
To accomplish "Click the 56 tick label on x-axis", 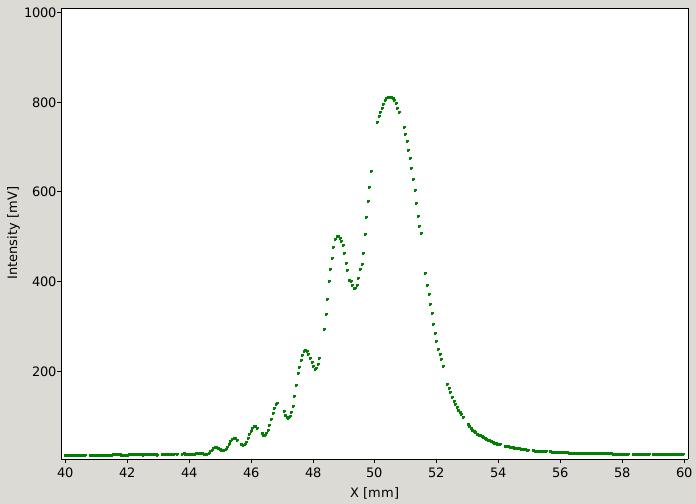I will click(x=560, y=472).
